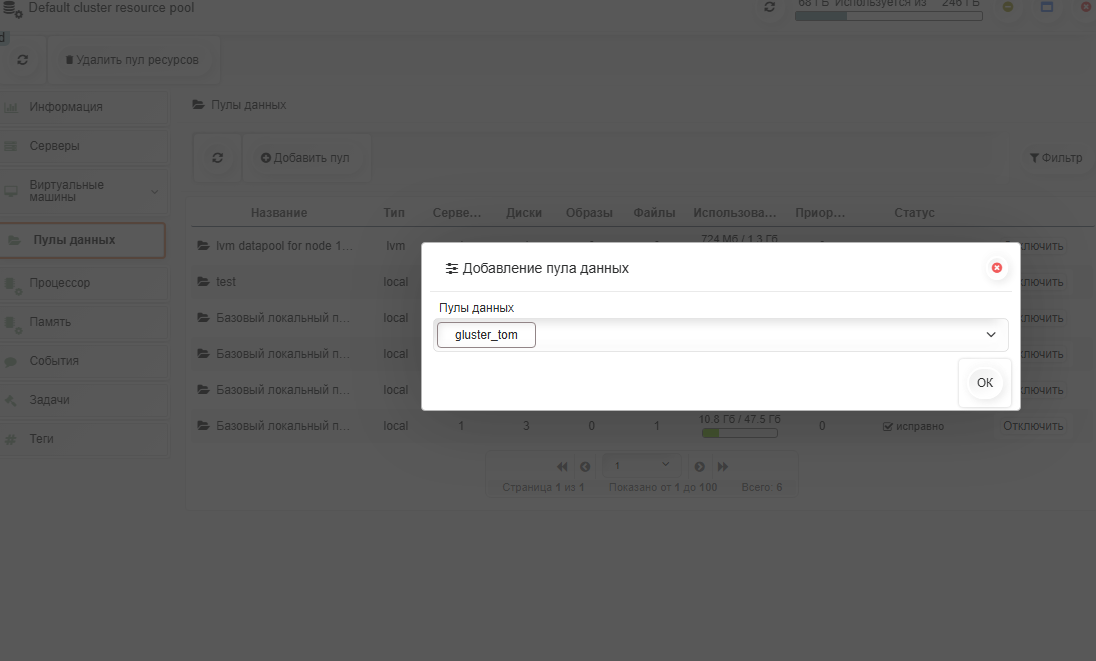Click the chart icon beside Информация
This screenshot has width=1096, height=661.
tap(10, 107)
